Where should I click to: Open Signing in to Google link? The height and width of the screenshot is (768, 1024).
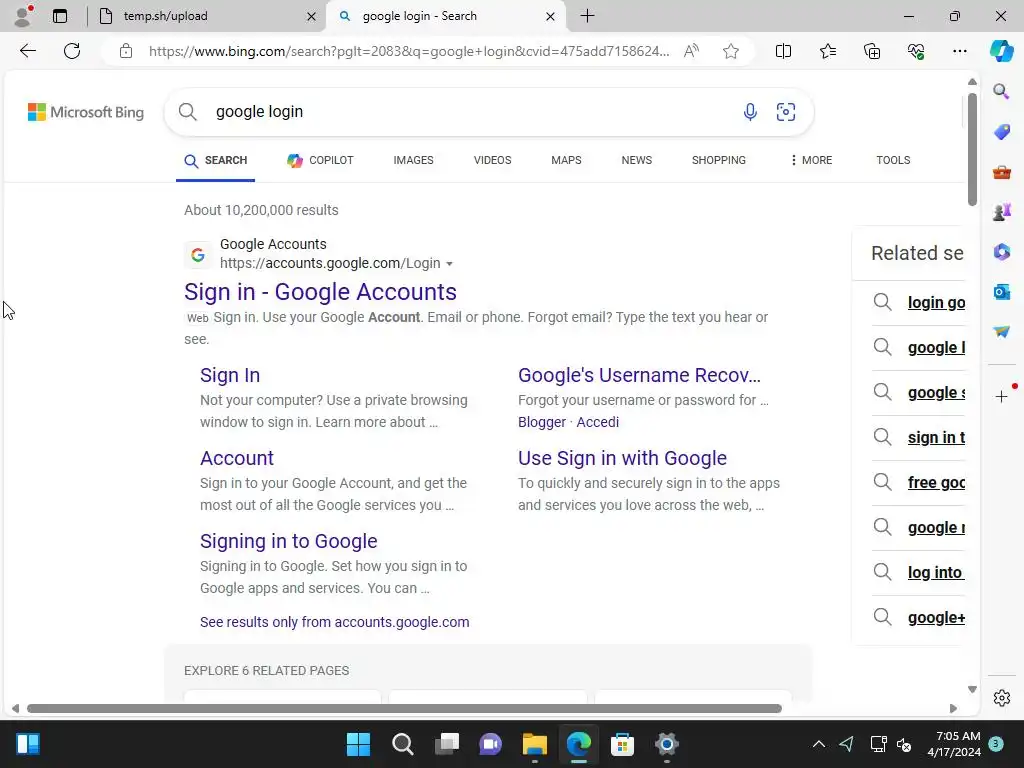(x=289, y=541)
